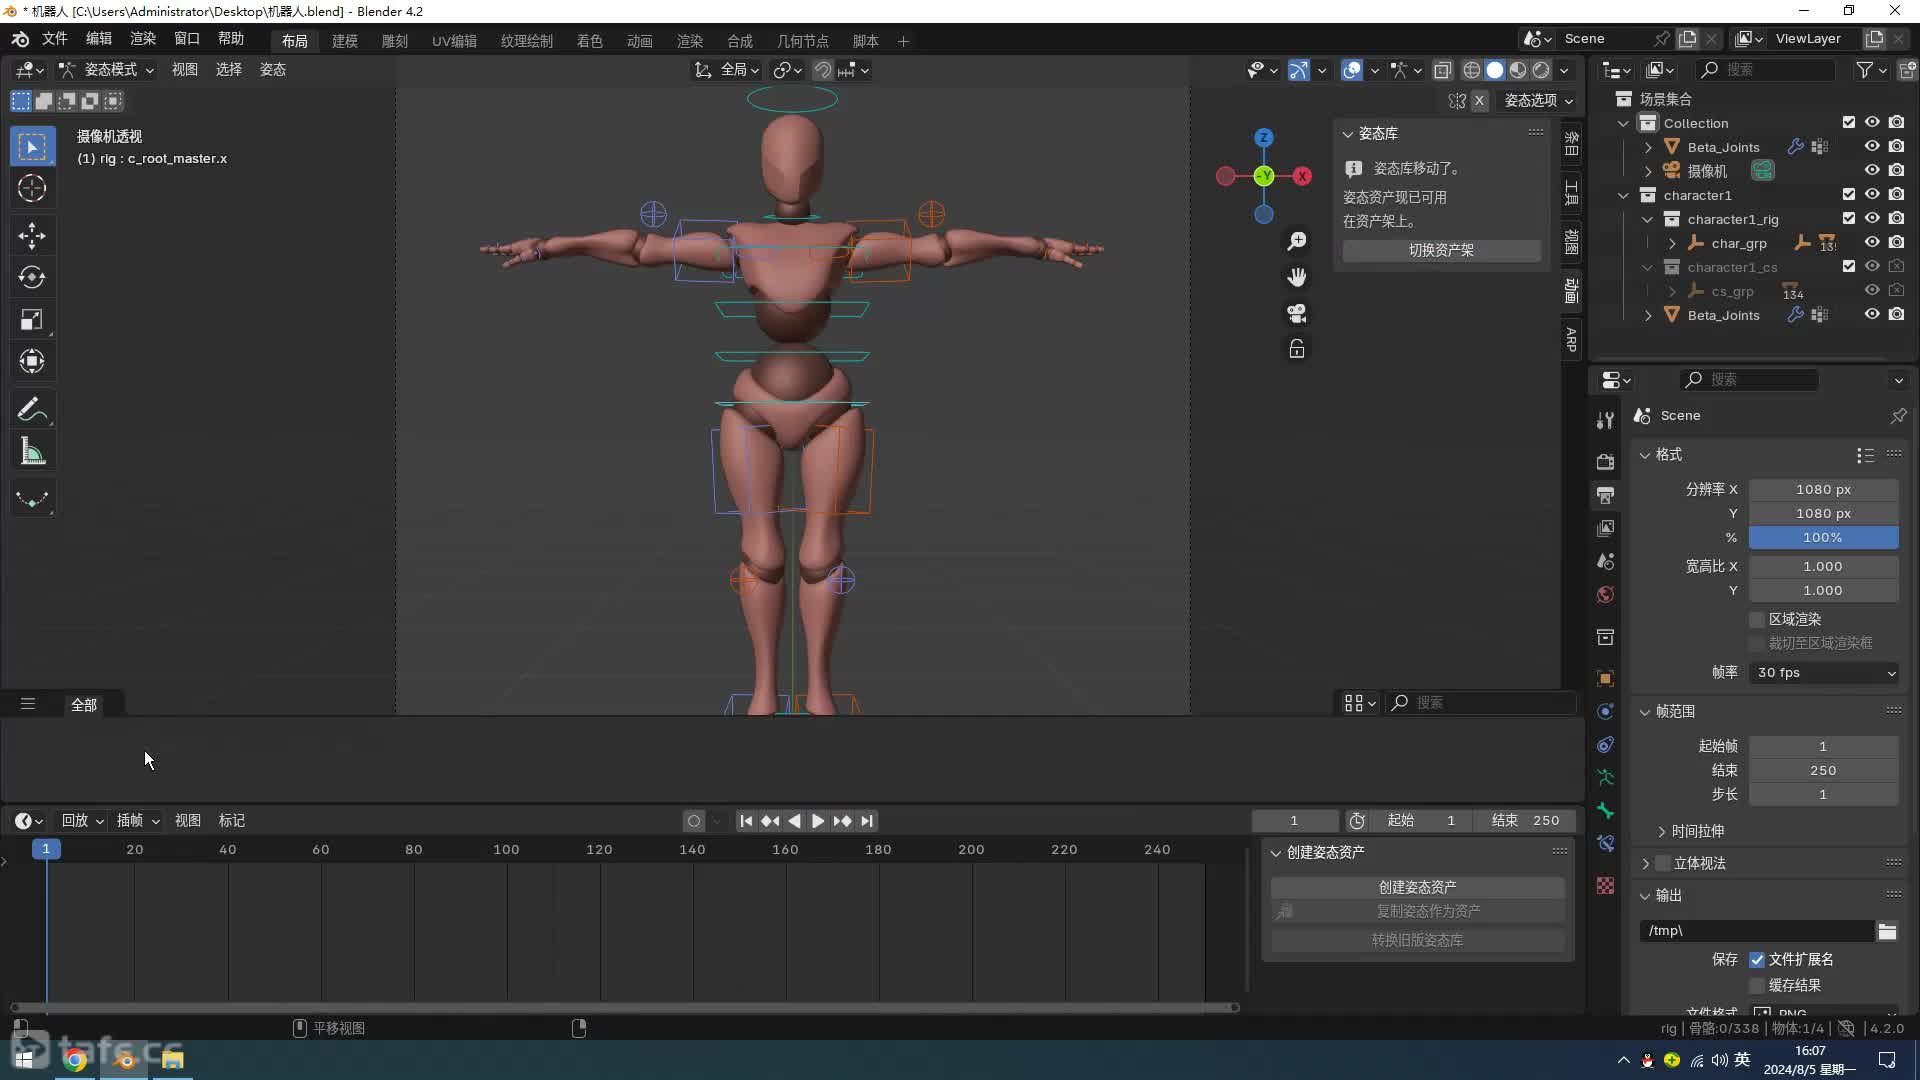The height and width of the screenshot is (1080, 1920).
Task: Open the Object properties orange square icon
Action: click(1605, 678)
